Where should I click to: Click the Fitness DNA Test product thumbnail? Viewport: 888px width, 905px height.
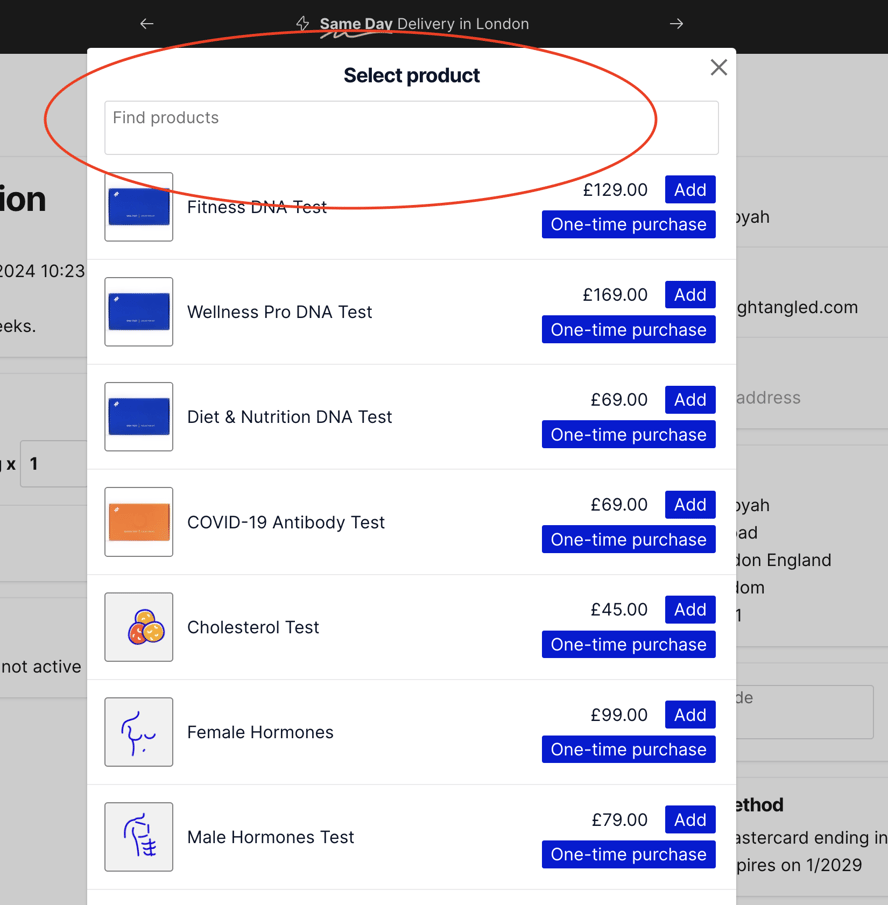point(138,207)
